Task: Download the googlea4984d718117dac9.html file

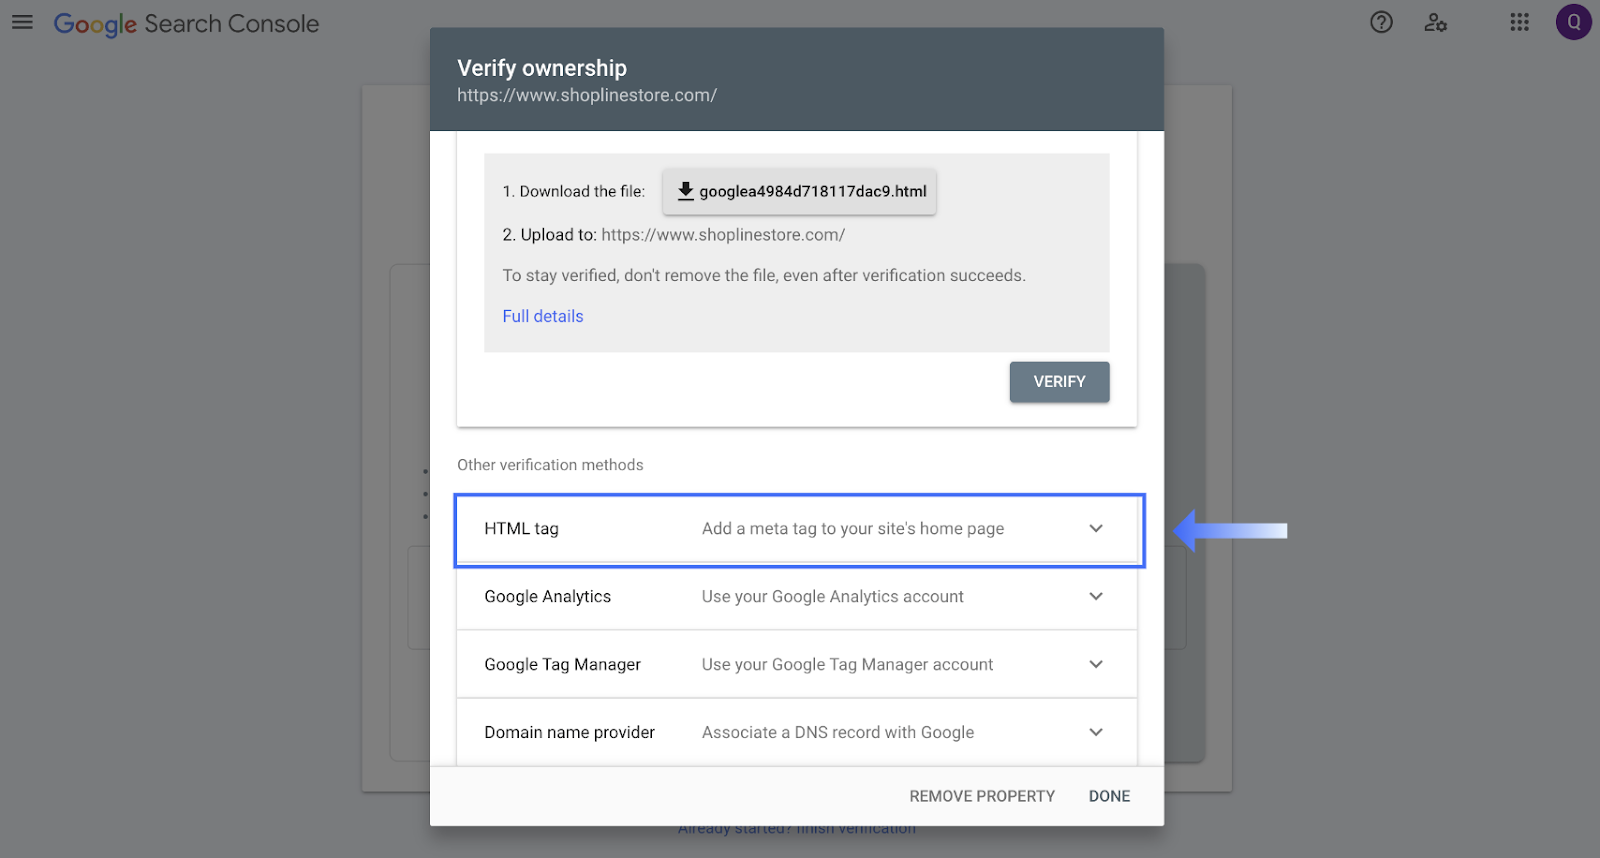Action: click(812, 191)
